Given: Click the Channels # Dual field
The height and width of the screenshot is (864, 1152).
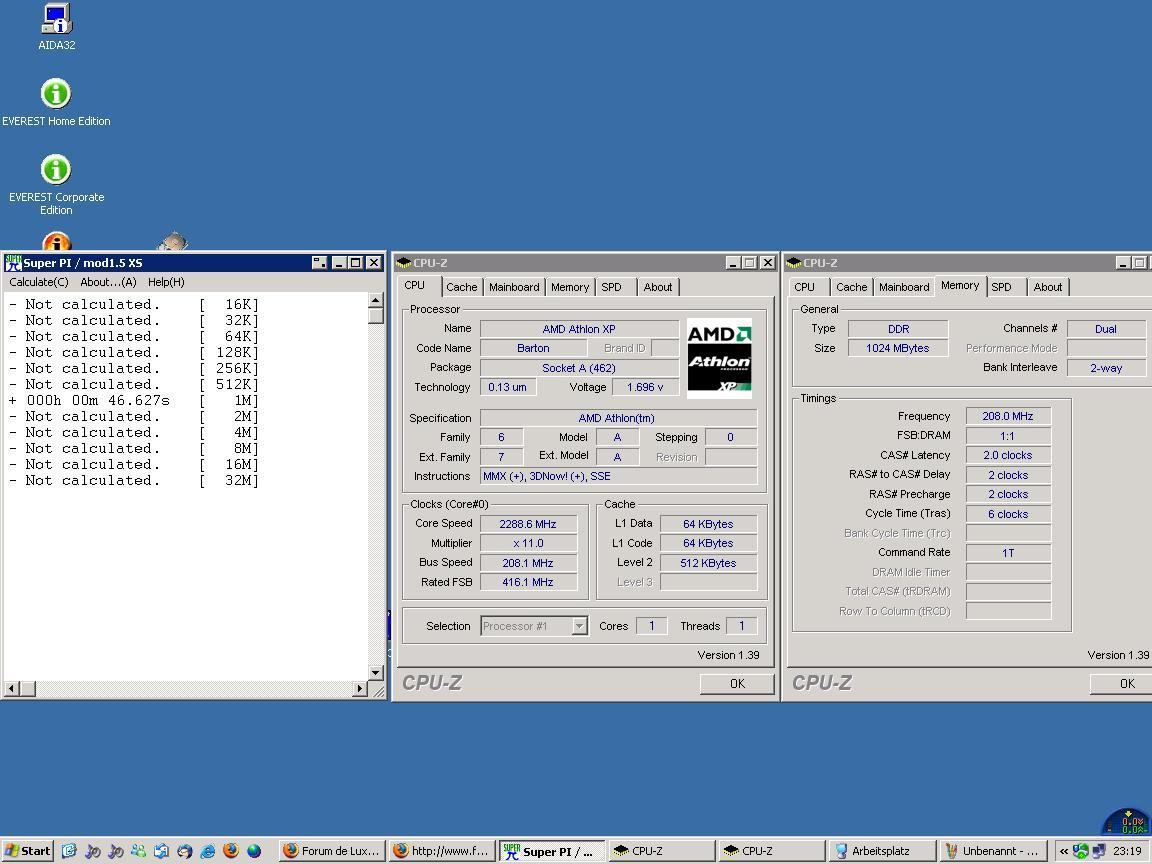Looking at the screenshot, I should (x=1106, y=329).
